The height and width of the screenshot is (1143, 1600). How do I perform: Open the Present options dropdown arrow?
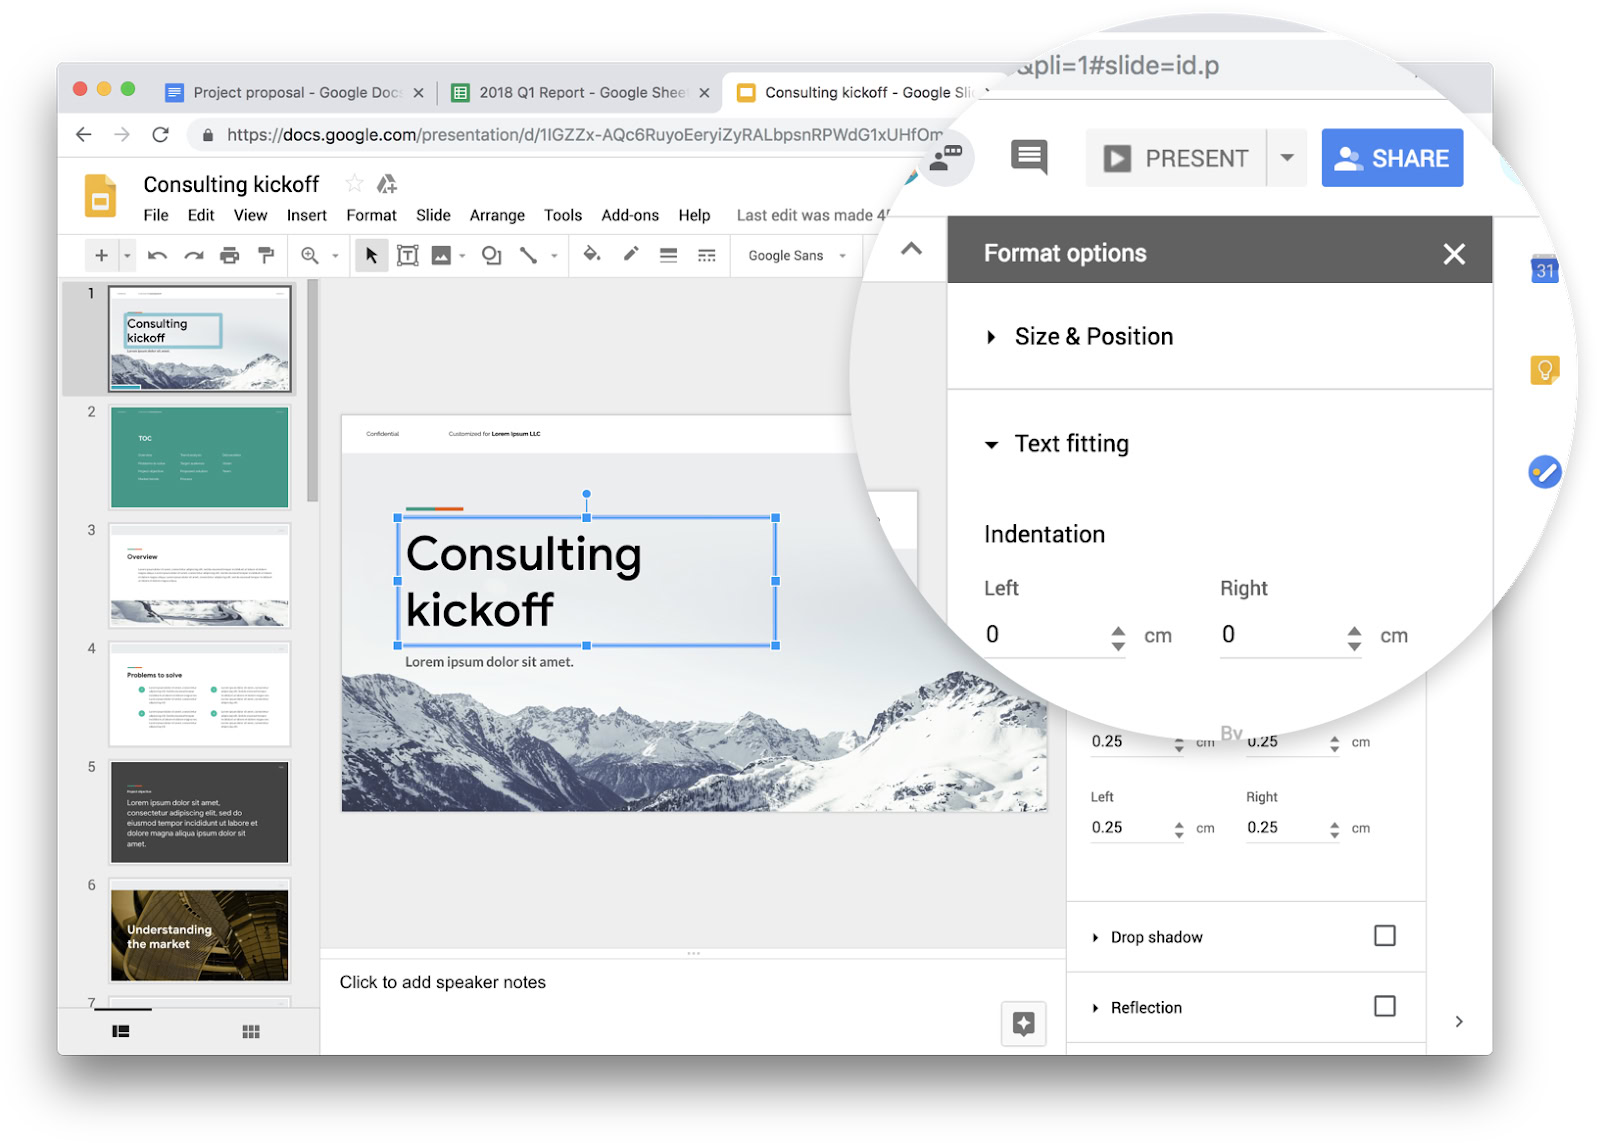click(1287, 158)
